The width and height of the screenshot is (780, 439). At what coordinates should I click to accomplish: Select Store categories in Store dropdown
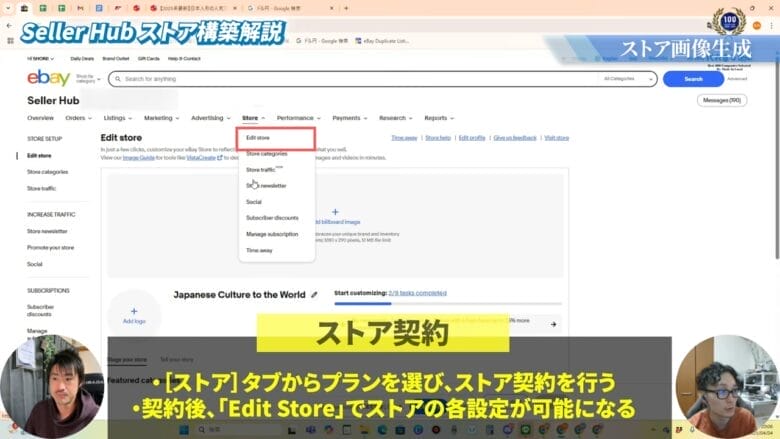click(x=266, y=154)
